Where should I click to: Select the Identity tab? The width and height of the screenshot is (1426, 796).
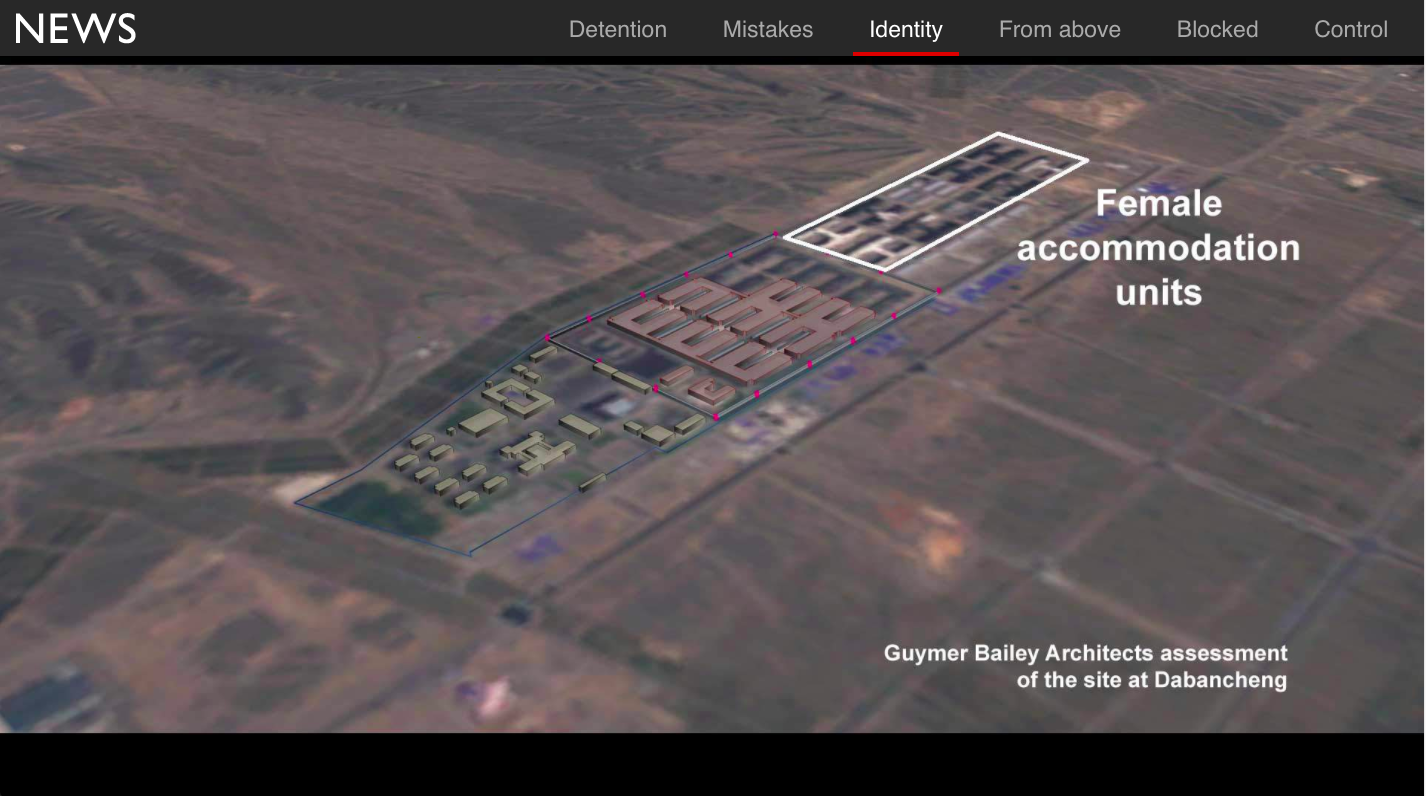905,30
